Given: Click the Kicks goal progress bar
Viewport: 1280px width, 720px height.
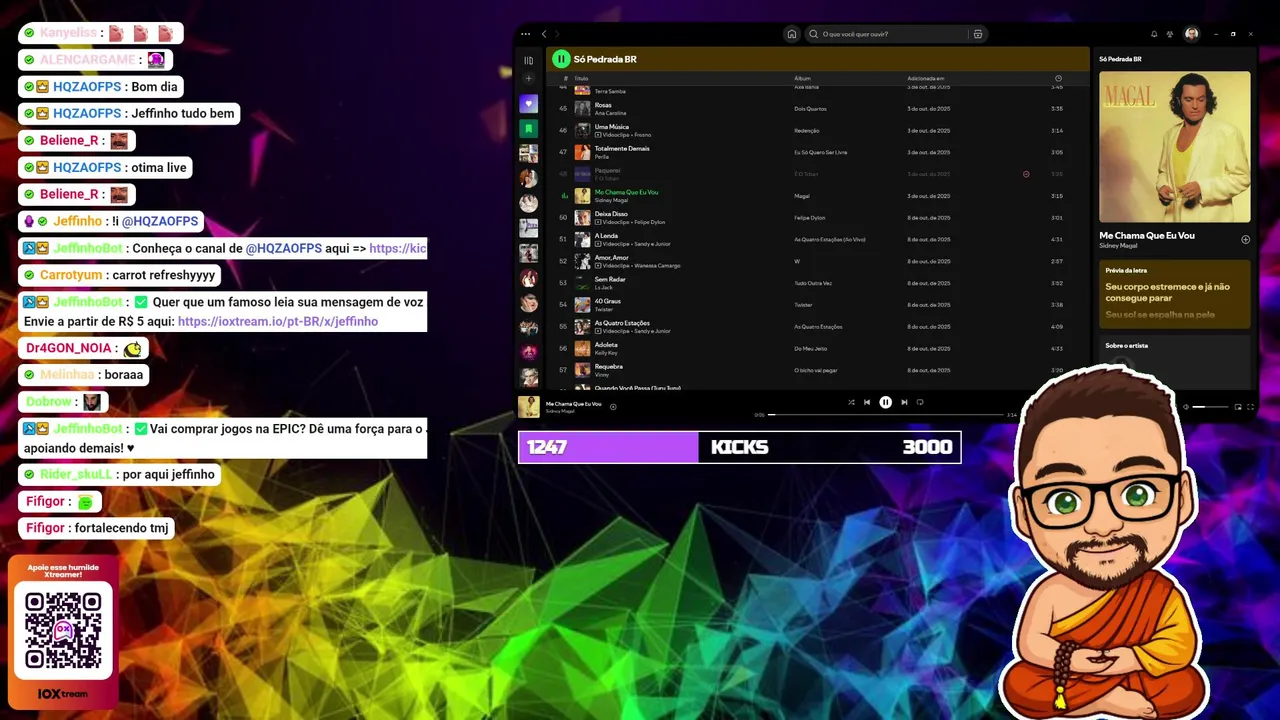Looking at the screenshot, I should 739,447.
